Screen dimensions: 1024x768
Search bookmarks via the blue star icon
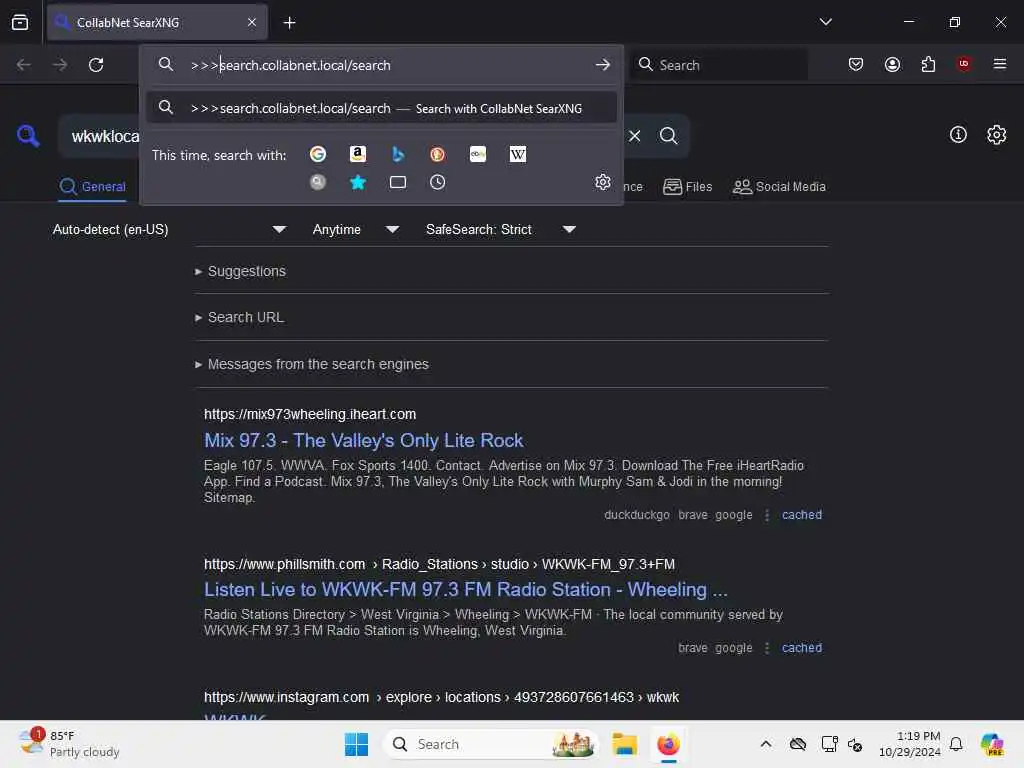[358, 182]
